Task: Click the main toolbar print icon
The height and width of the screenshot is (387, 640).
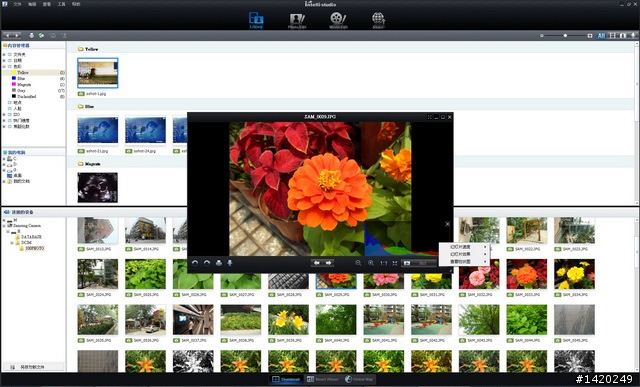Action: coord(31,36)
